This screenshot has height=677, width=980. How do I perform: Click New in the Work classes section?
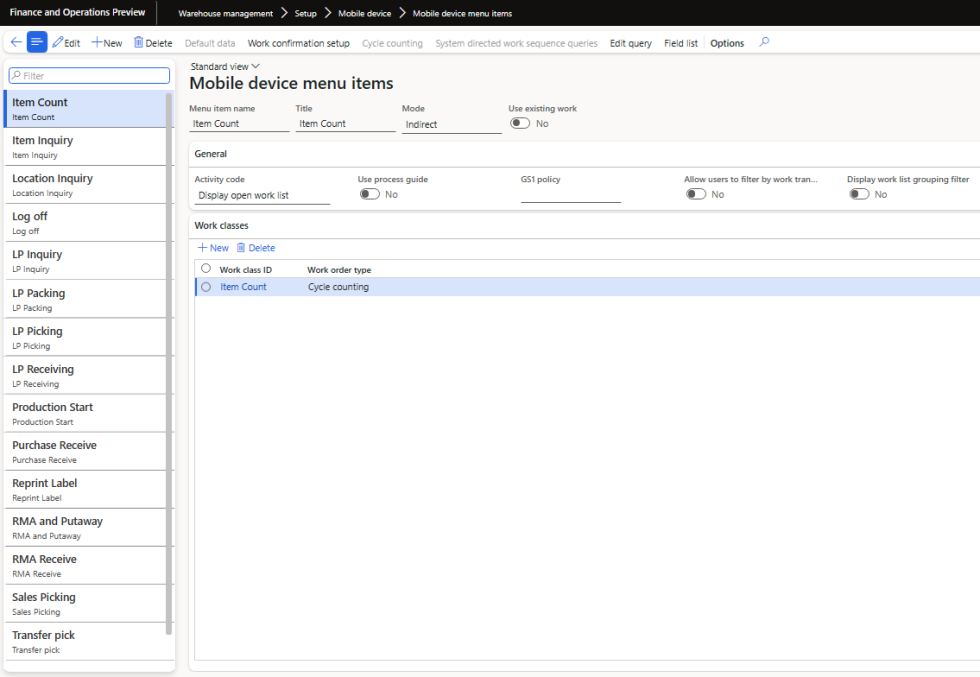[x=212, y=247]
